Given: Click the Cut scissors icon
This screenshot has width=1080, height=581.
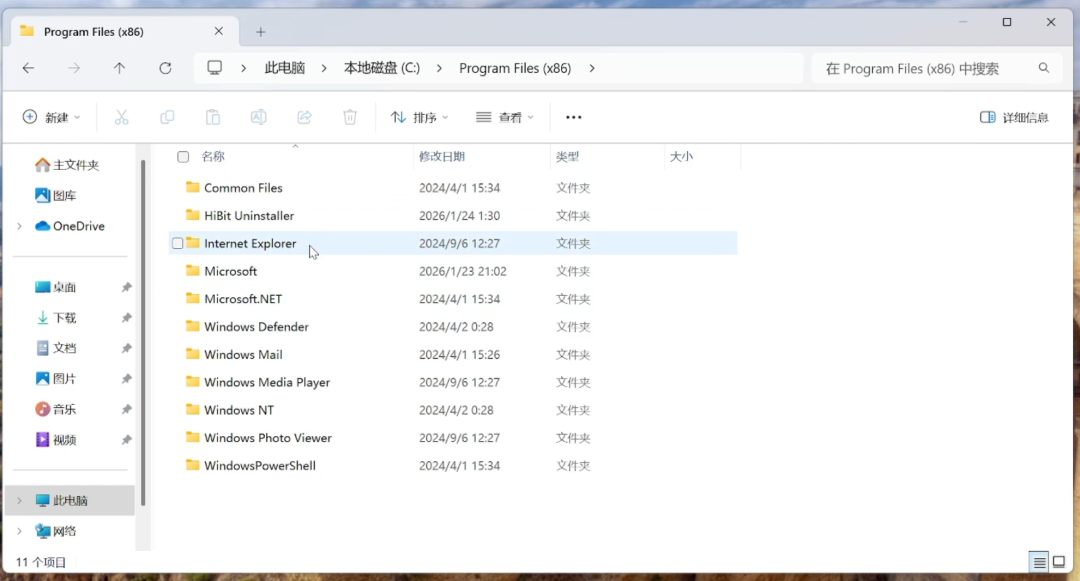Looking at the screenshot, I should (x=121, y=118).
